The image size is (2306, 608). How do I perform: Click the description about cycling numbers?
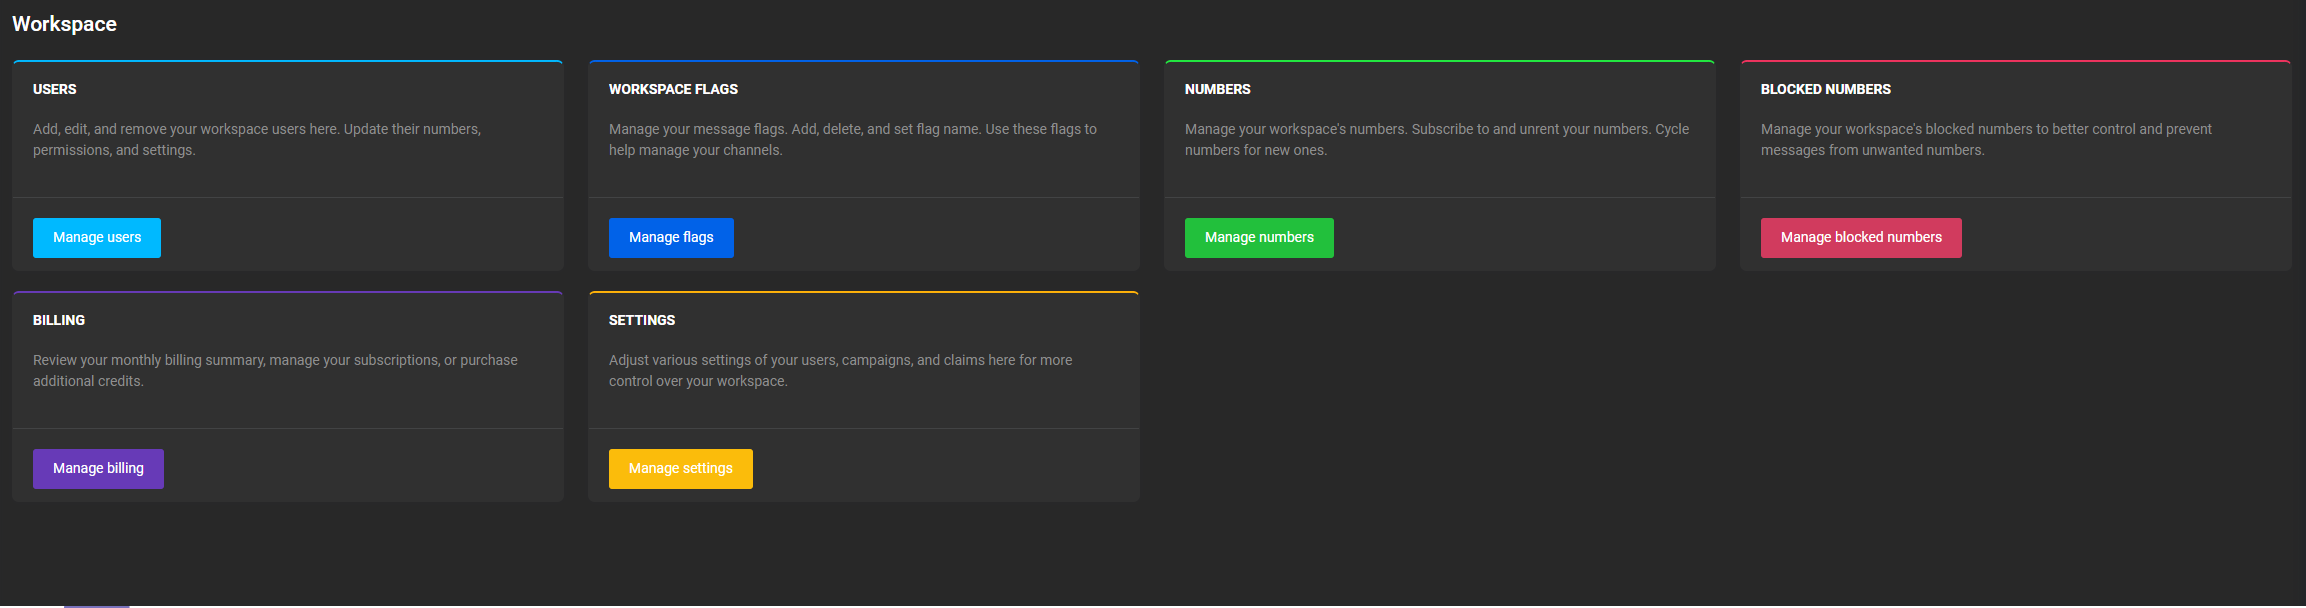click(x=1436, y=140)
